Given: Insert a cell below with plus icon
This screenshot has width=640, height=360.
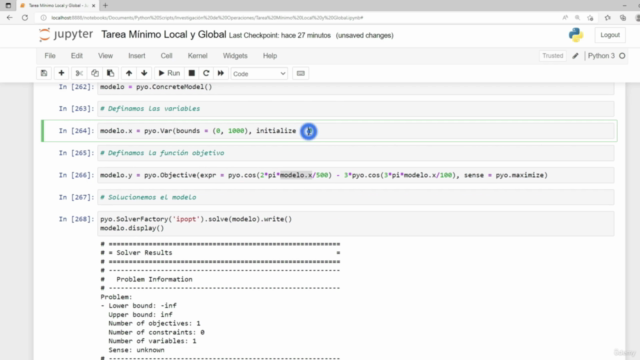Looking at the screenshot, I should 61,73.
